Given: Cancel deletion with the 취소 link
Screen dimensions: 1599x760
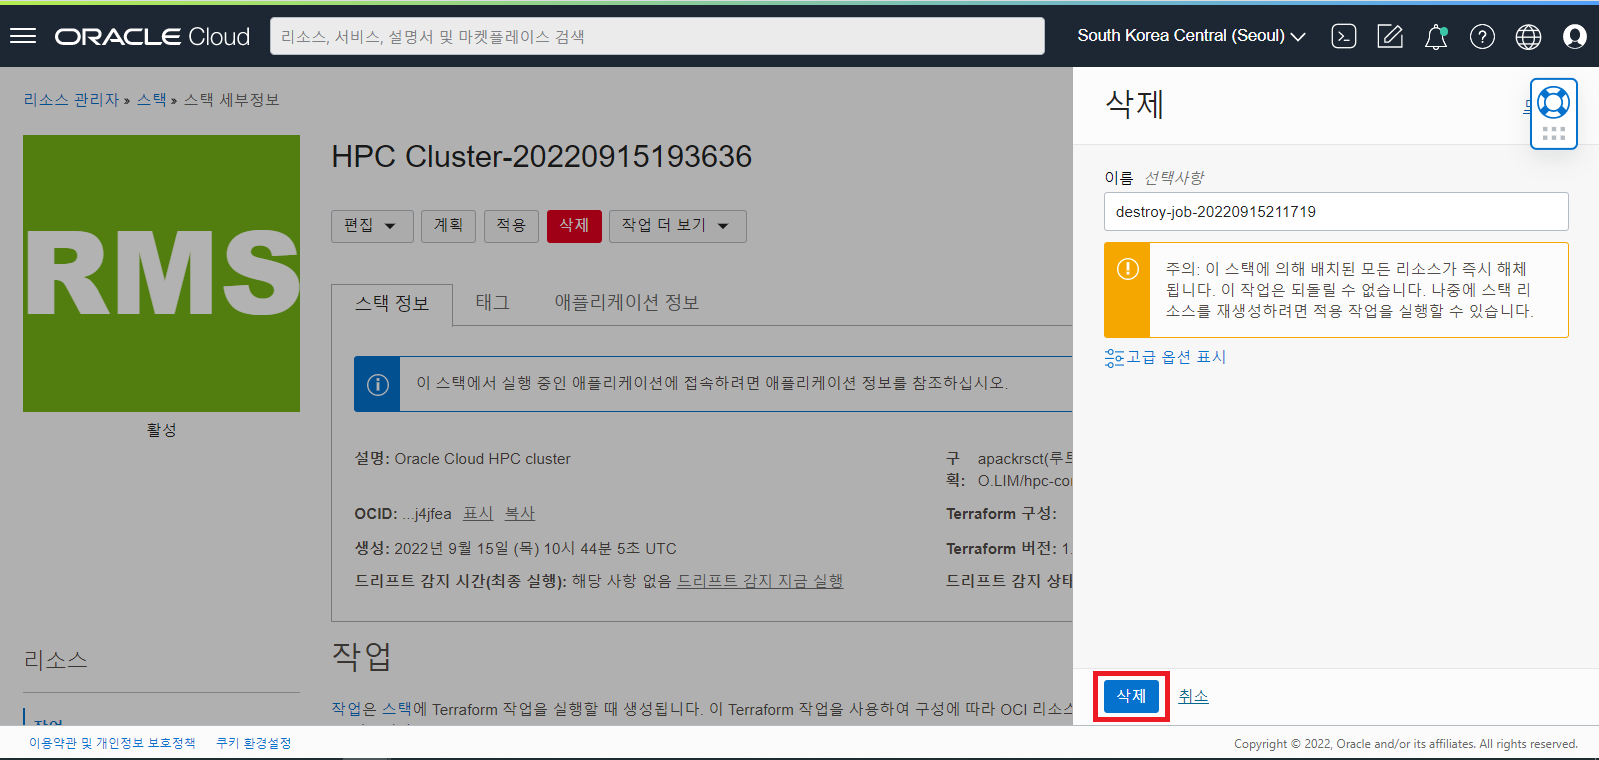Looking at the screenshot, I should tap(1193, 696).
